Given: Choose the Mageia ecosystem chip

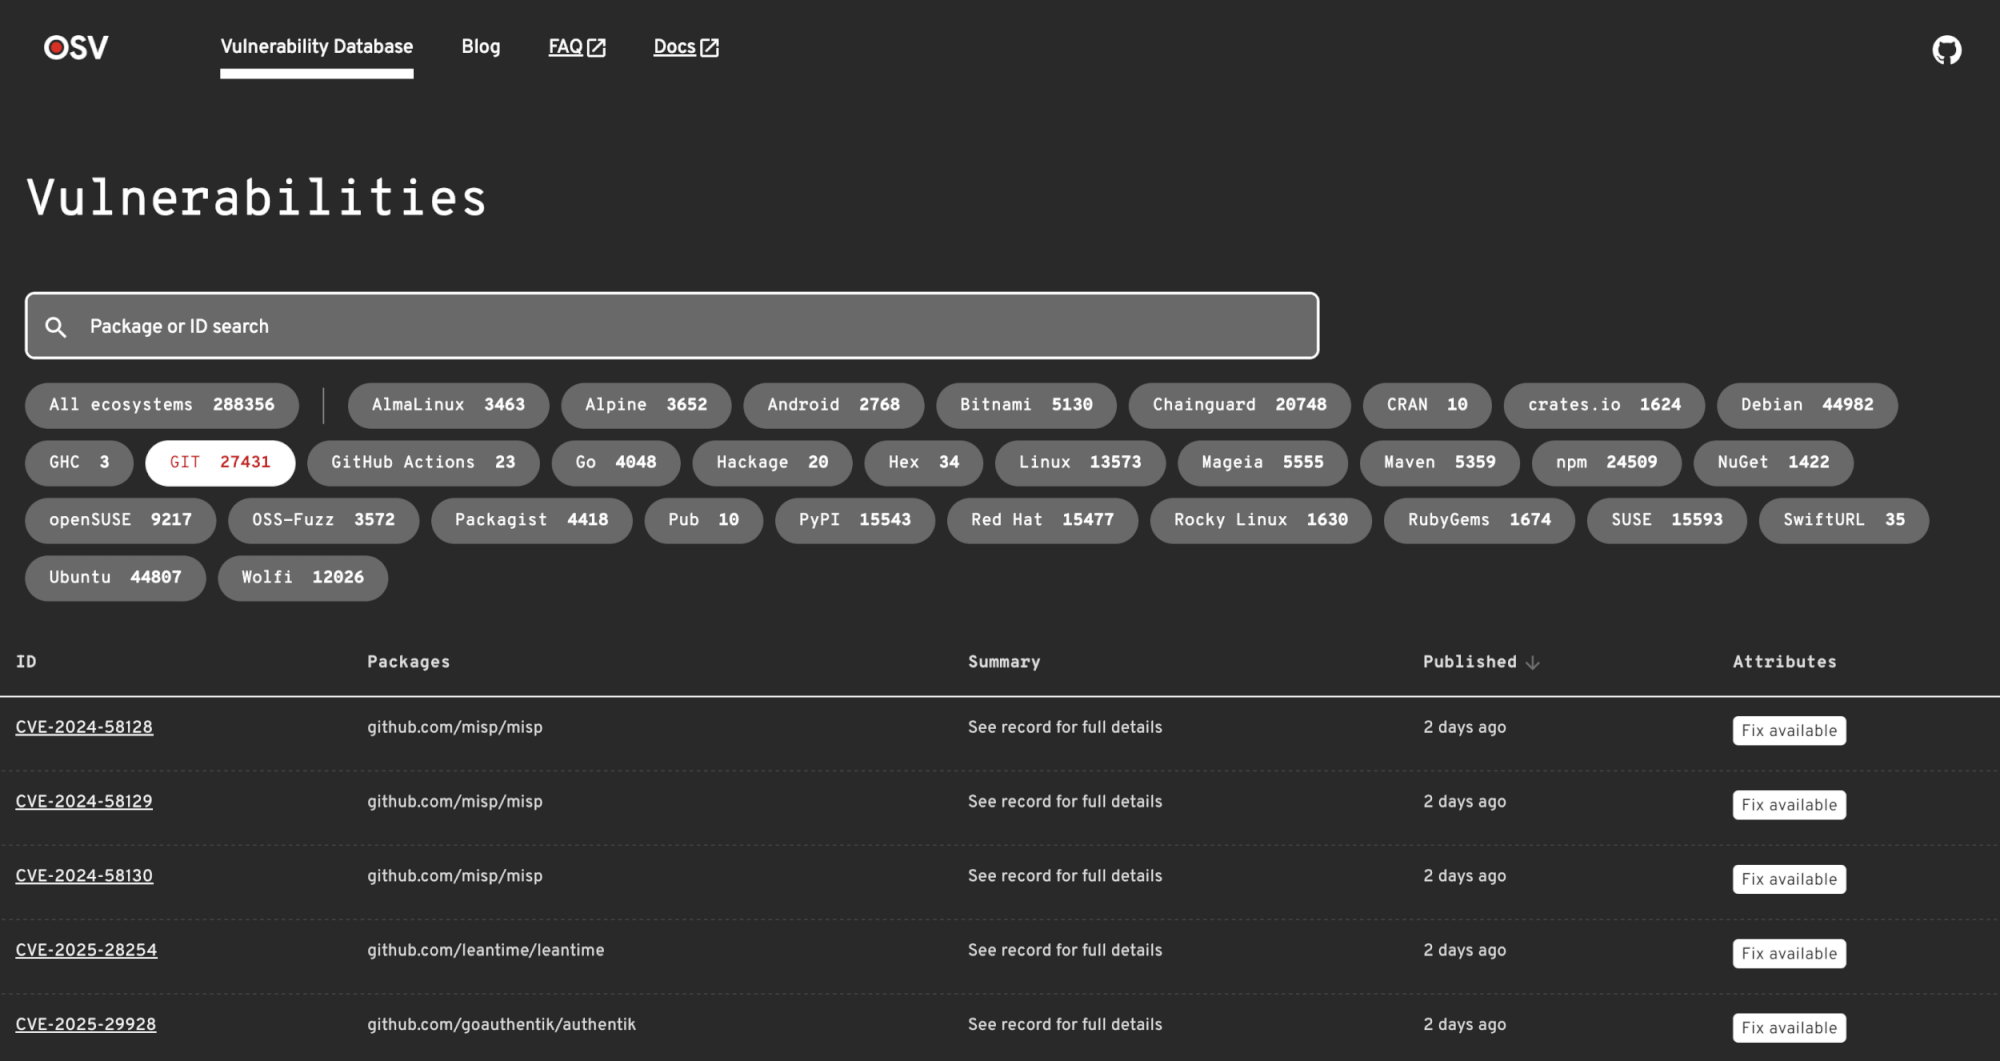Looking at the screenshot, I should pyautogui.click(x=1262, y=463).
